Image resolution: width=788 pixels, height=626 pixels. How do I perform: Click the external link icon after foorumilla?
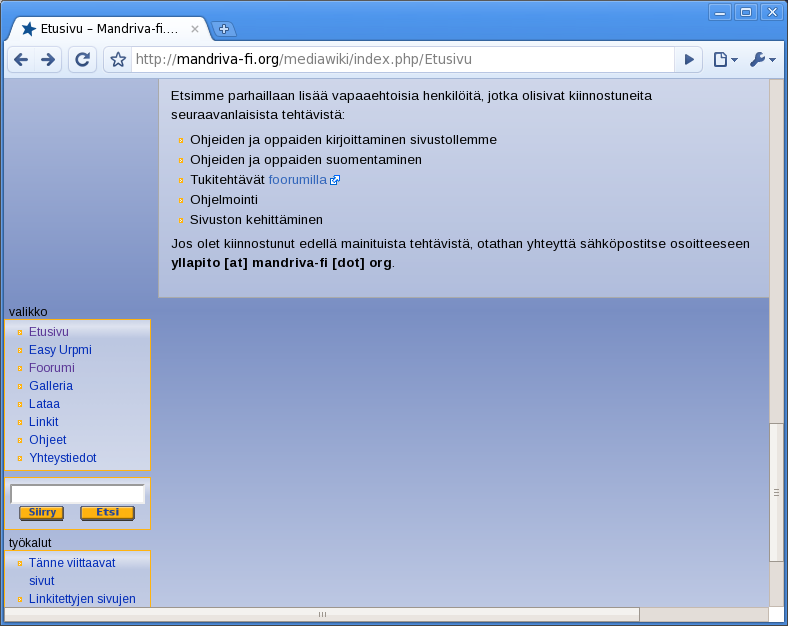pyautogui.click(x=335, y=180)
